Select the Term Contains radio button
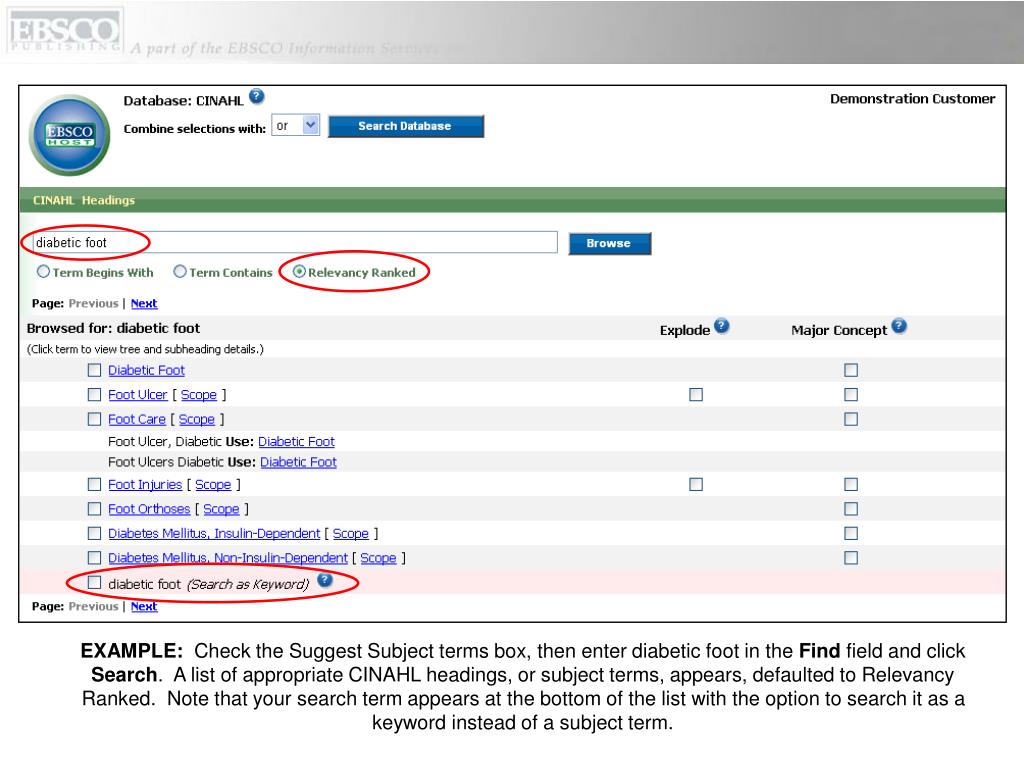This screenshot has width=1024, height=768. tap(180, 272)
